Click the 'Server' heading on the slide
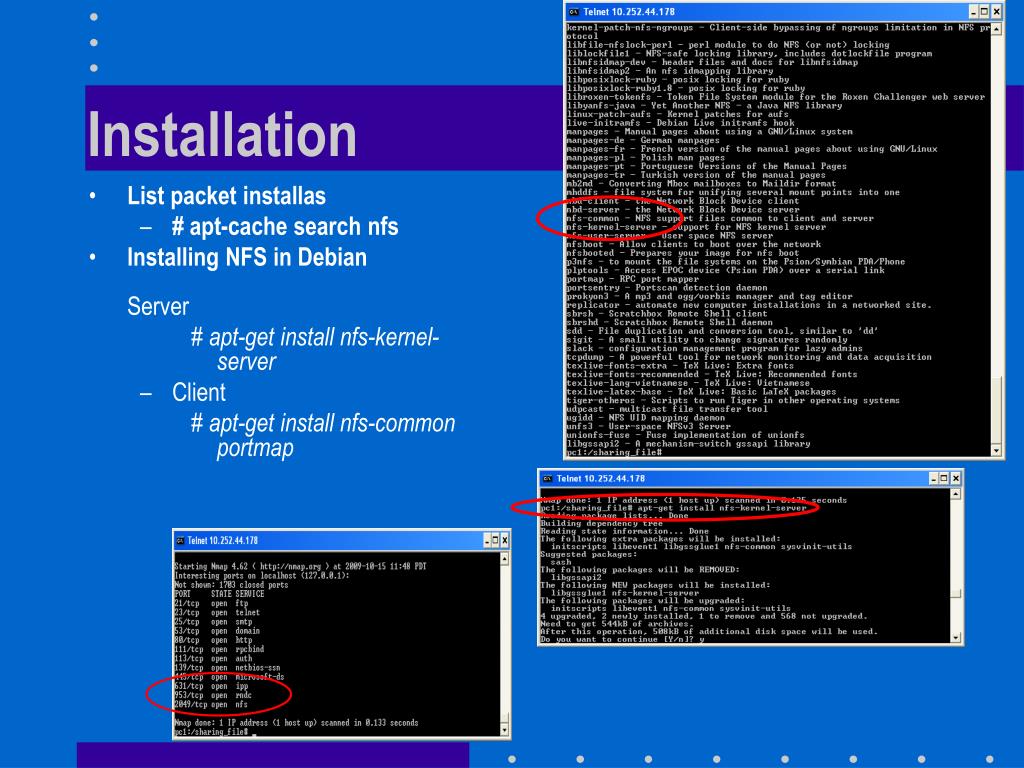Image resolution: width=1024 pixels, height=768 pixels. tap(158, 306)
